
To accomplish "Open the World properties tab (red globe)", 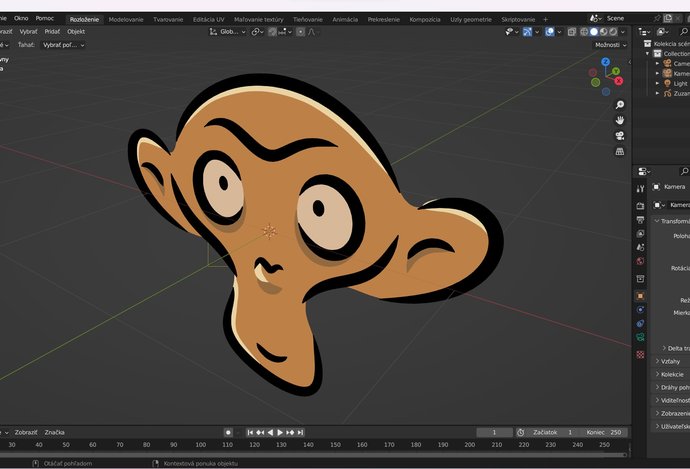I will click(x=641, y=262).
